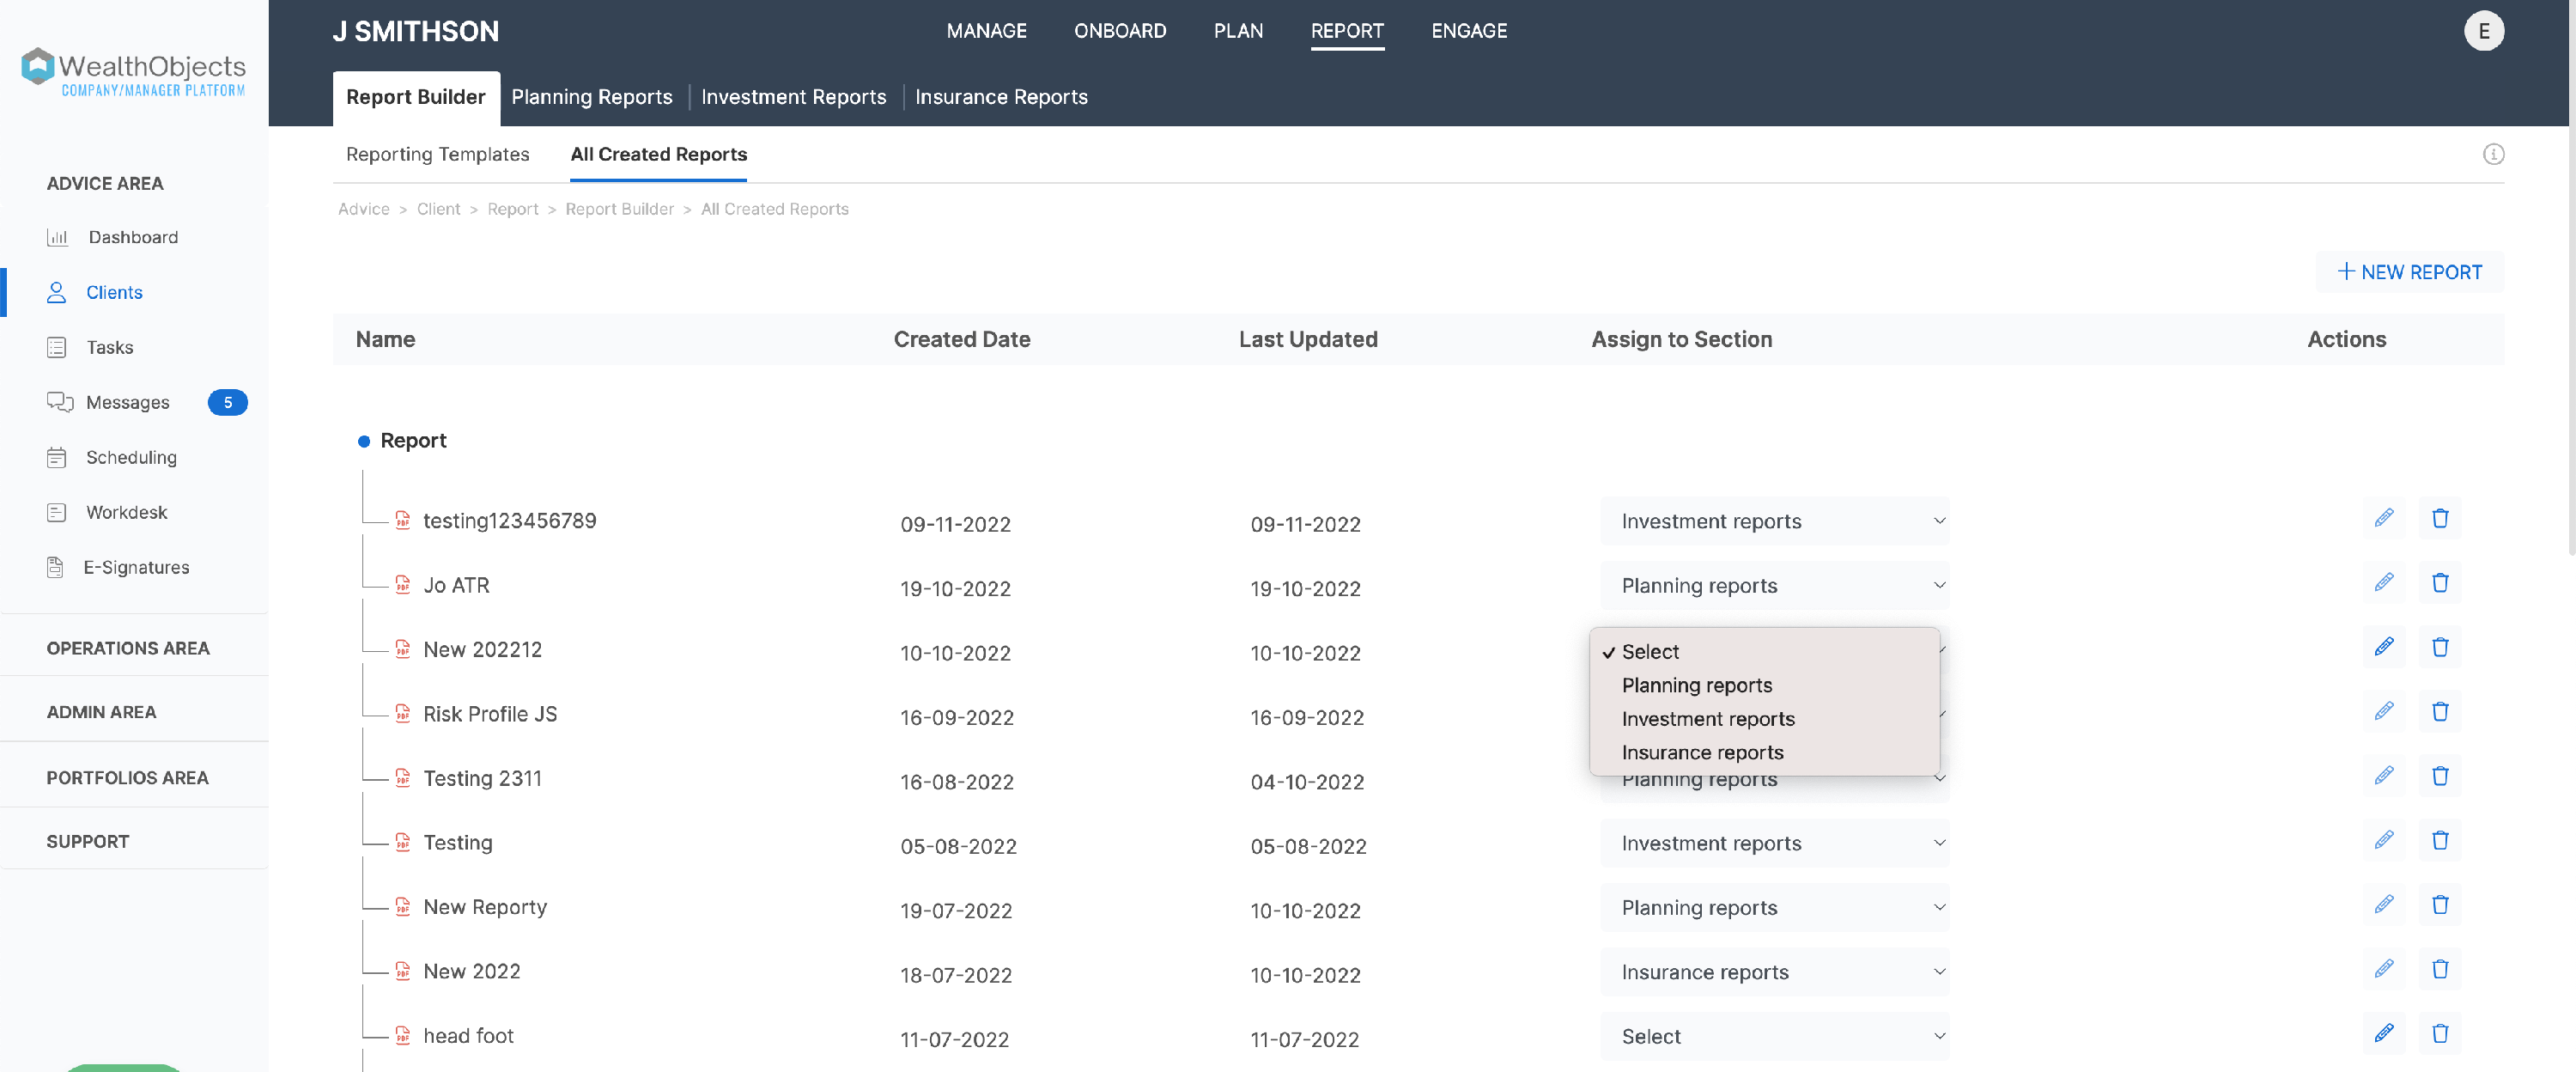Delete the testing123456789 report
Screen dimensions: 2576x1072
(2440, 518)
